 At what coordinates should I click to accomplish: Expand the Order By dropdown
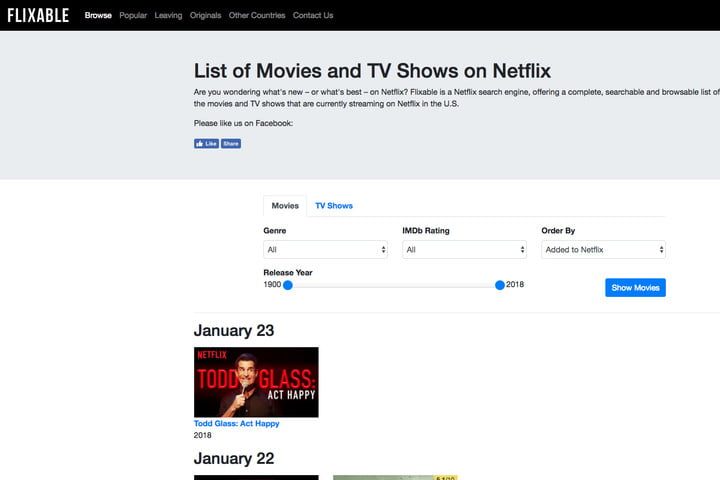(x=603, y=249)
